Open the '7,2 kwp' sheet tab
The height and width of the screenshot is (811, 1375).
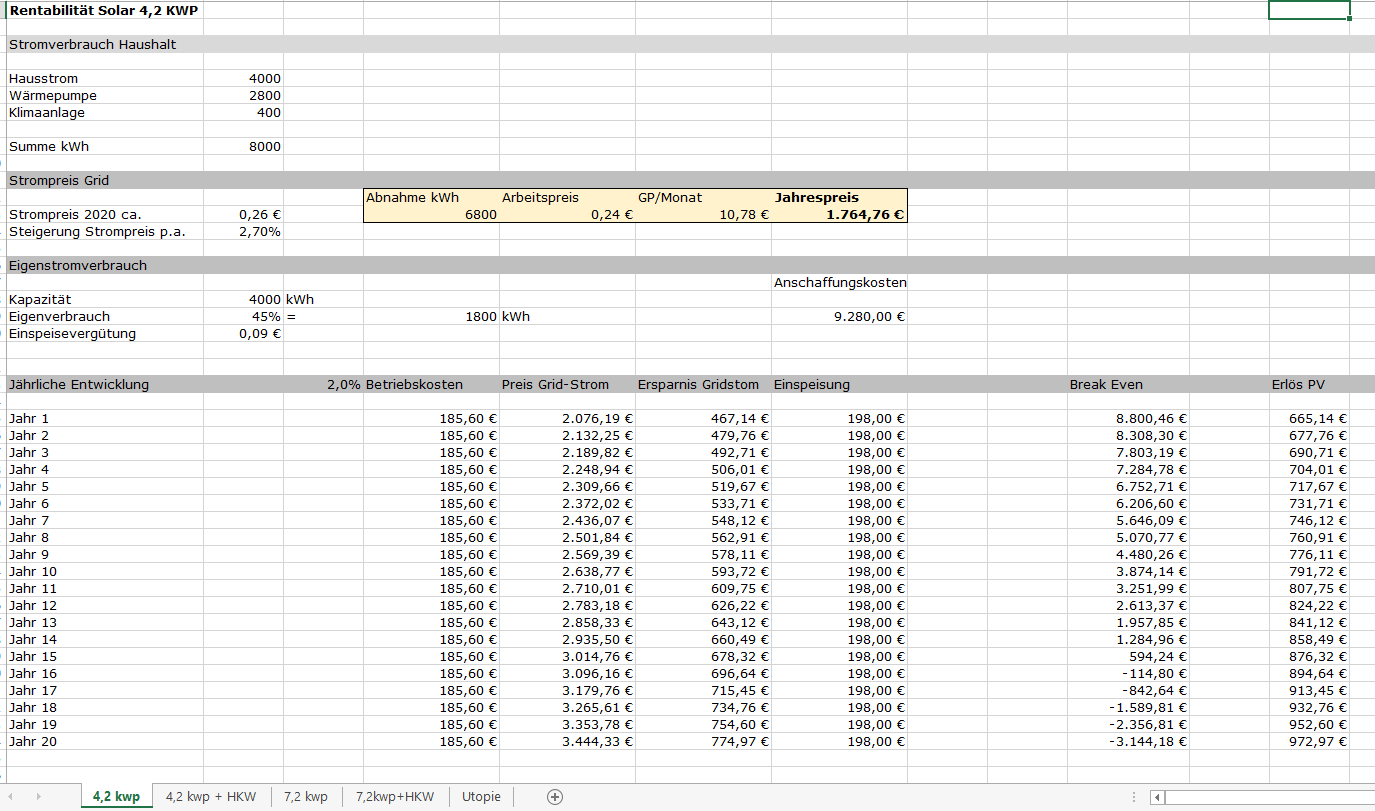click(x=305, y=797)
